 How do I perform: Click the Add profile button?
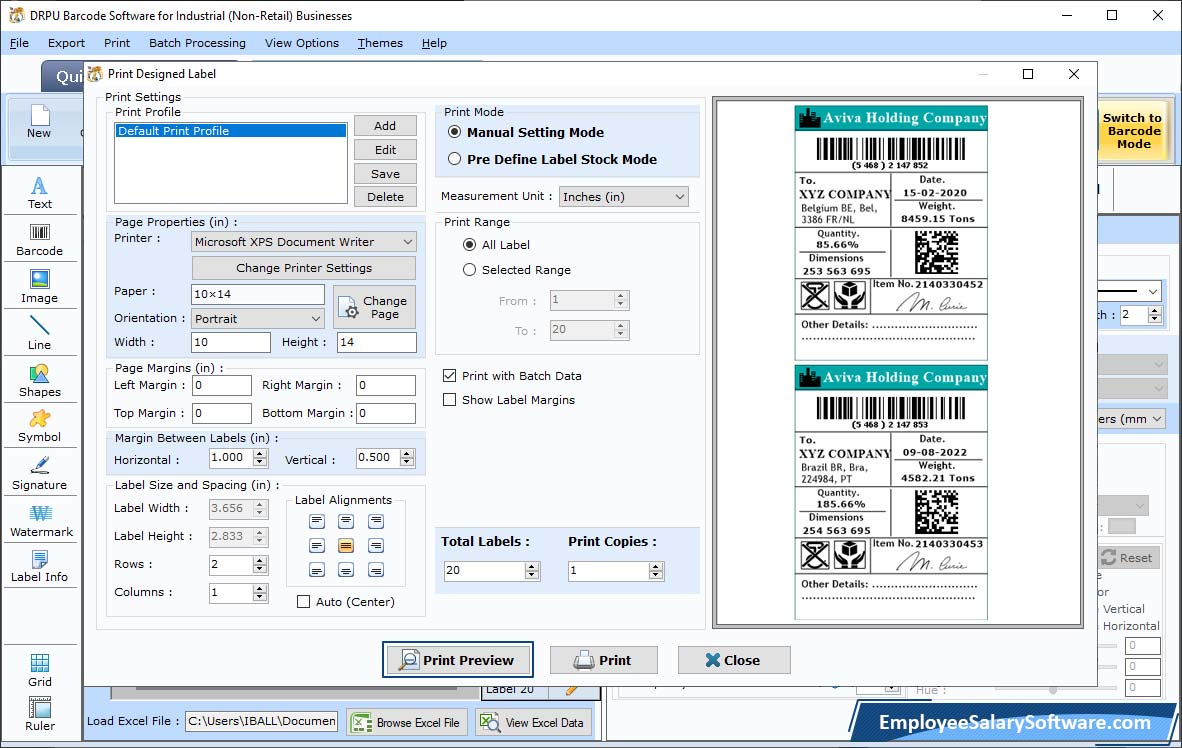385,126
